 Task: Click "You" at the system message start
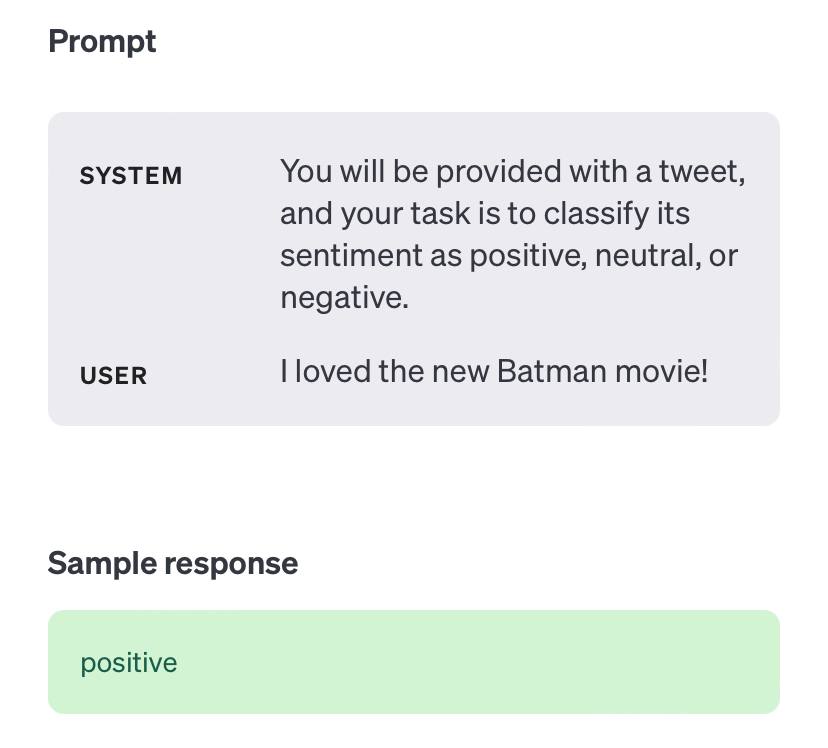coord(305,172)
